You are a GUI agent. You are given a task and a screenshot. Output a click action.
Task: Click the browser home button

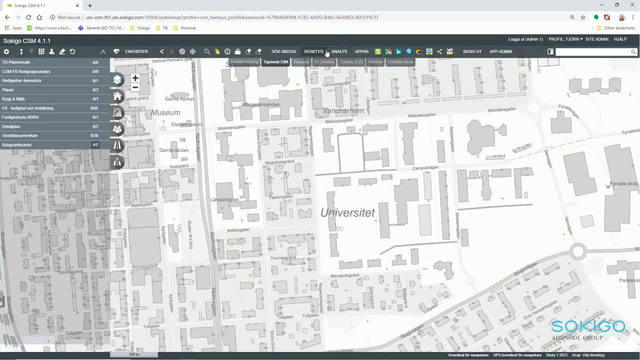coord(39,18)
